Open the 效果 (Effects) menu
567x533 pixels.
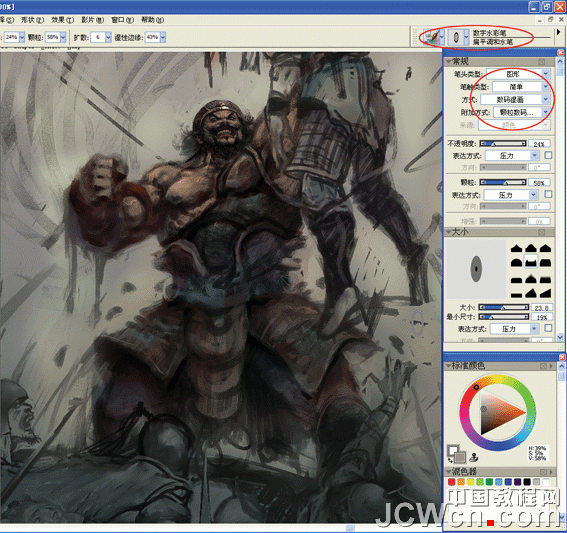[x=63, y=20]
